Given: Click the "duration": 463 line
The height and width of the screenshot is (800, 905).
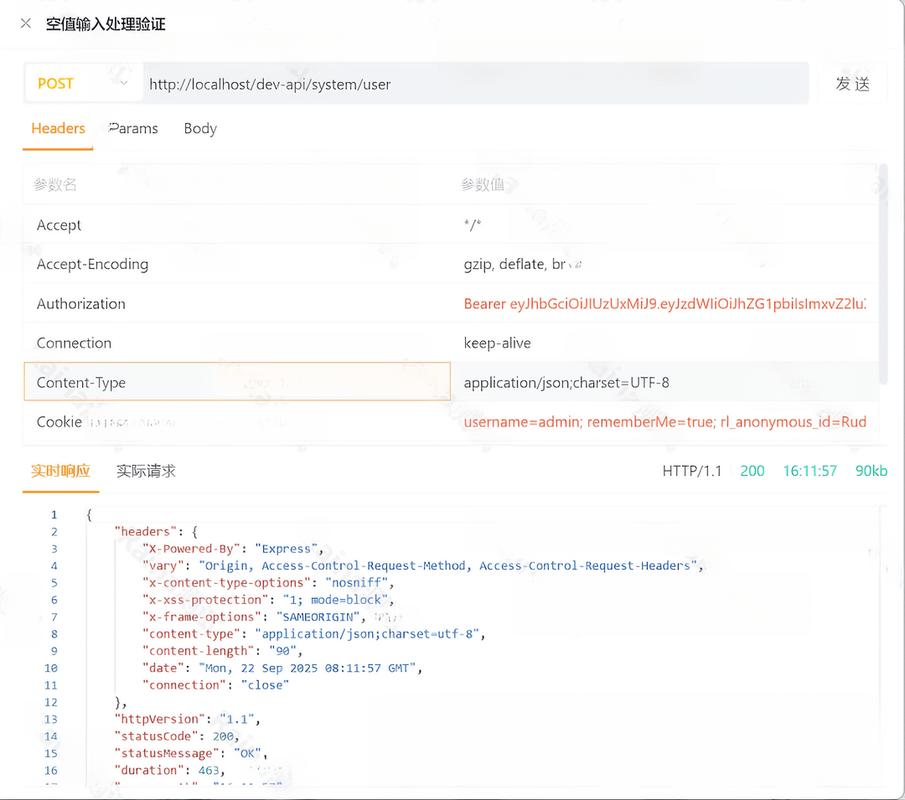Looking at the screenshot, I should [170, 770].
